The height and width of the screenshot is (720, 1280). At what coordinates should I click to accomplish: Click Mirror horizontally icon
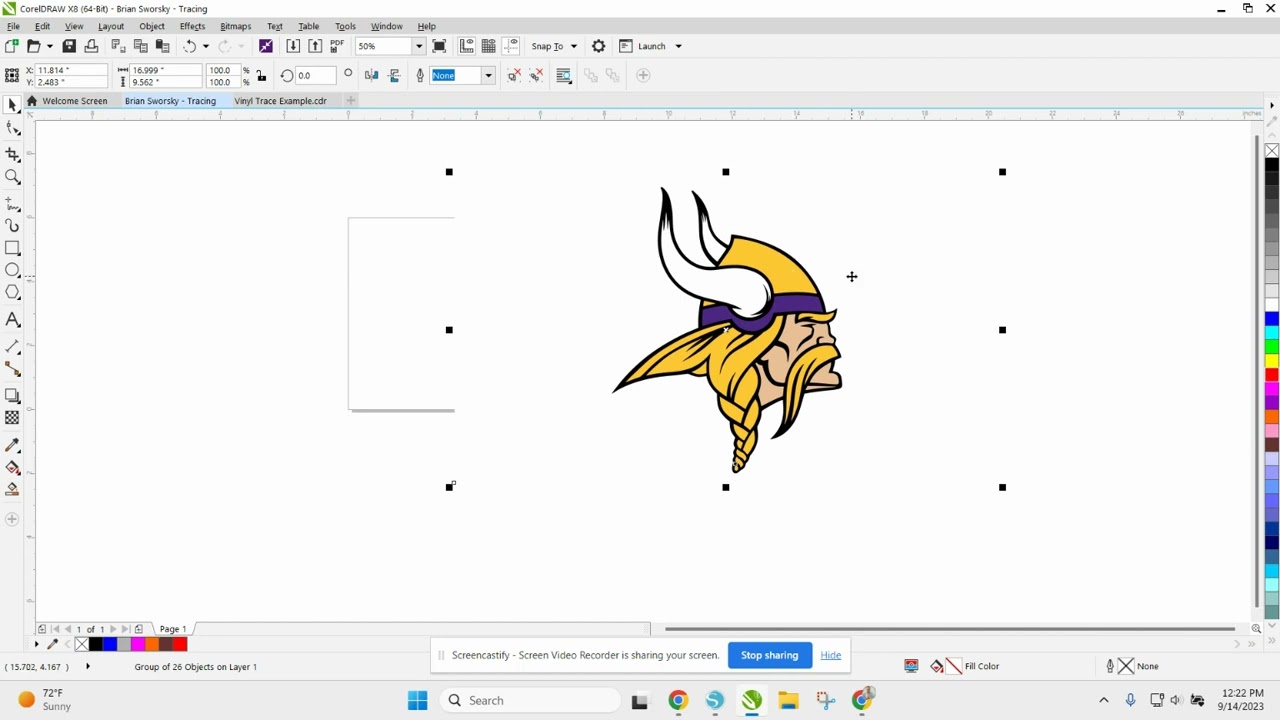[371, 75]
